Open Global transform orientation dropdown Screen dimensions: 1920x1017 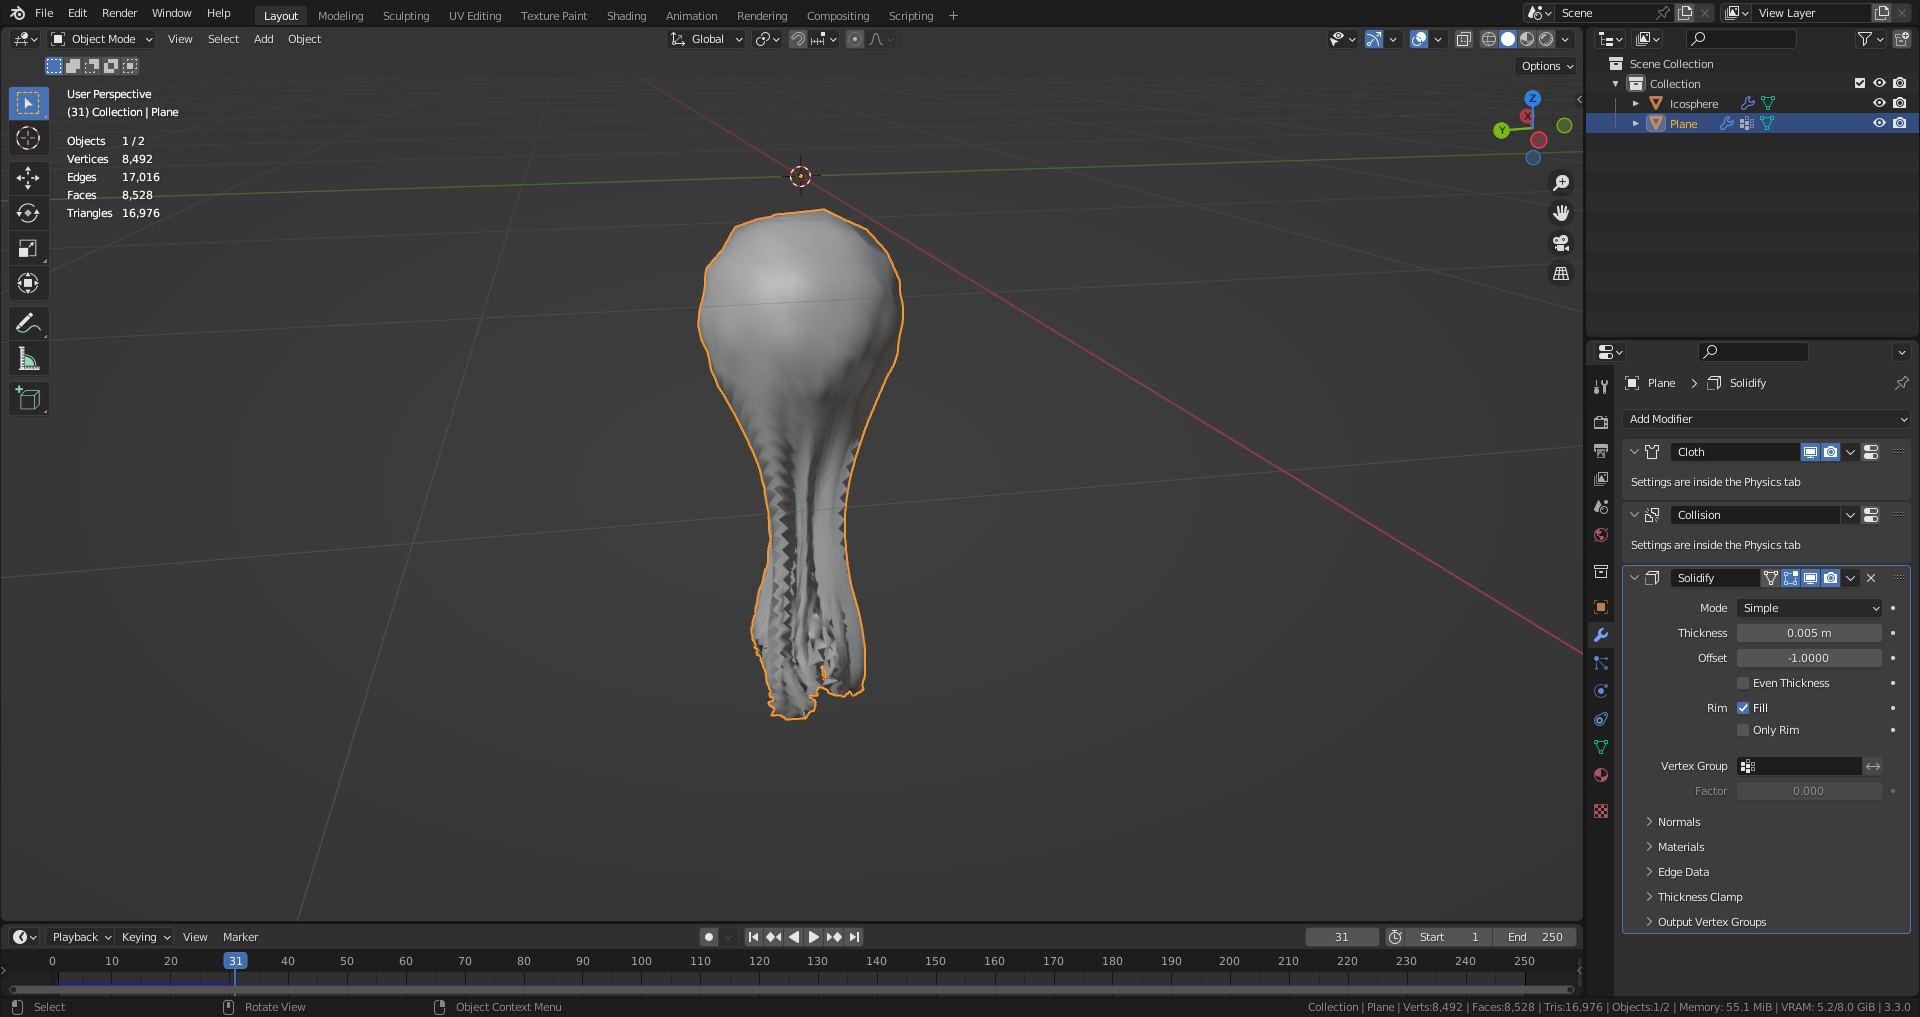[x=707, y=39]
